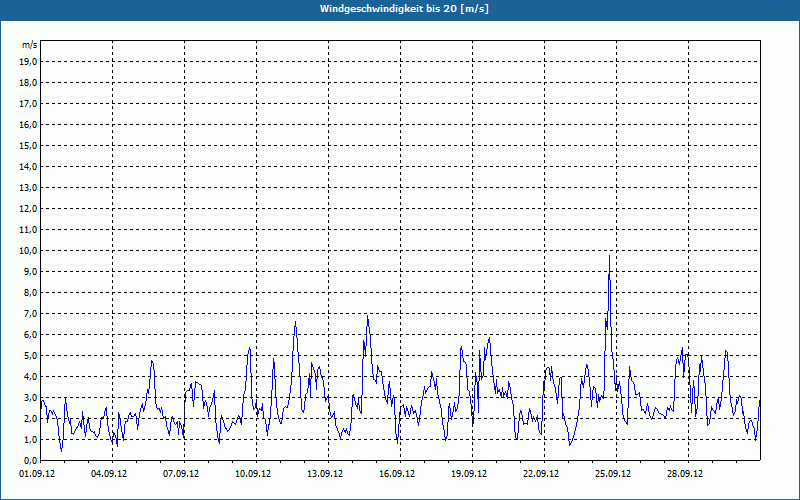
Task: Select the 4,0 y-axis label
Action: 30,377
